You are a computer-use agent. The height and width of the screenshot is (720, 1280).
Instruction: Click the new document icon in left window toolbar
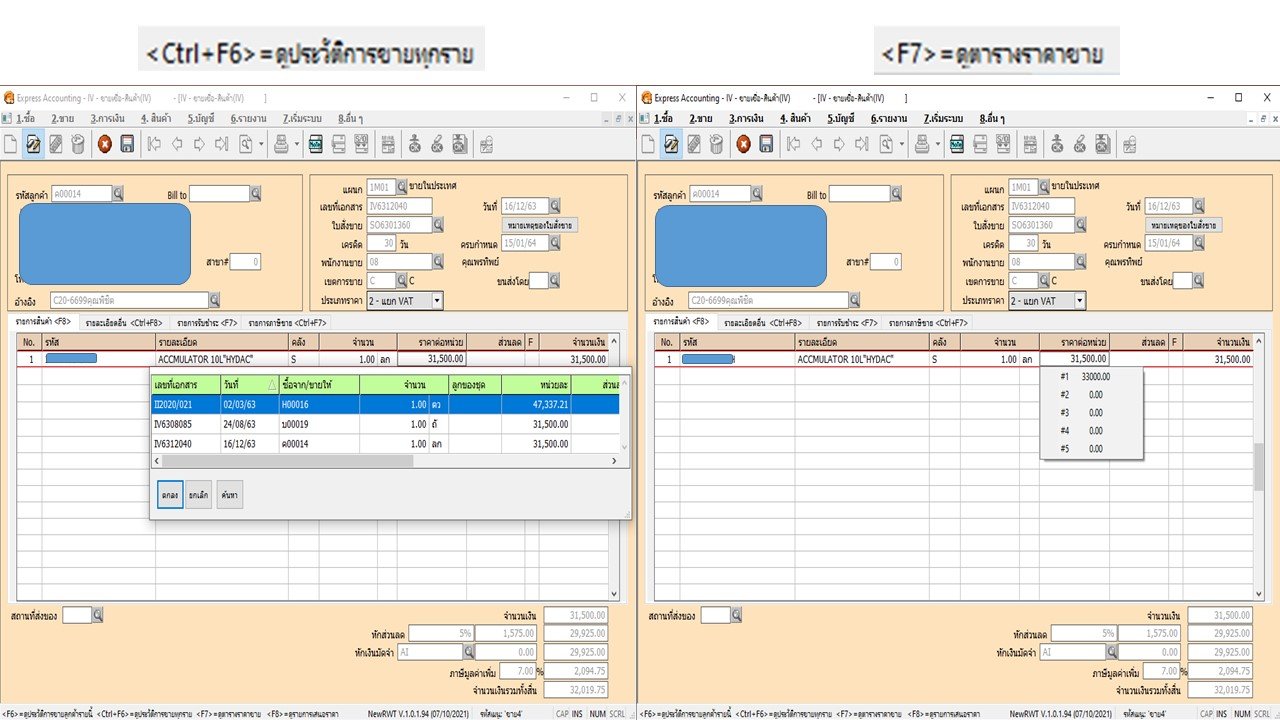(11, 144)
